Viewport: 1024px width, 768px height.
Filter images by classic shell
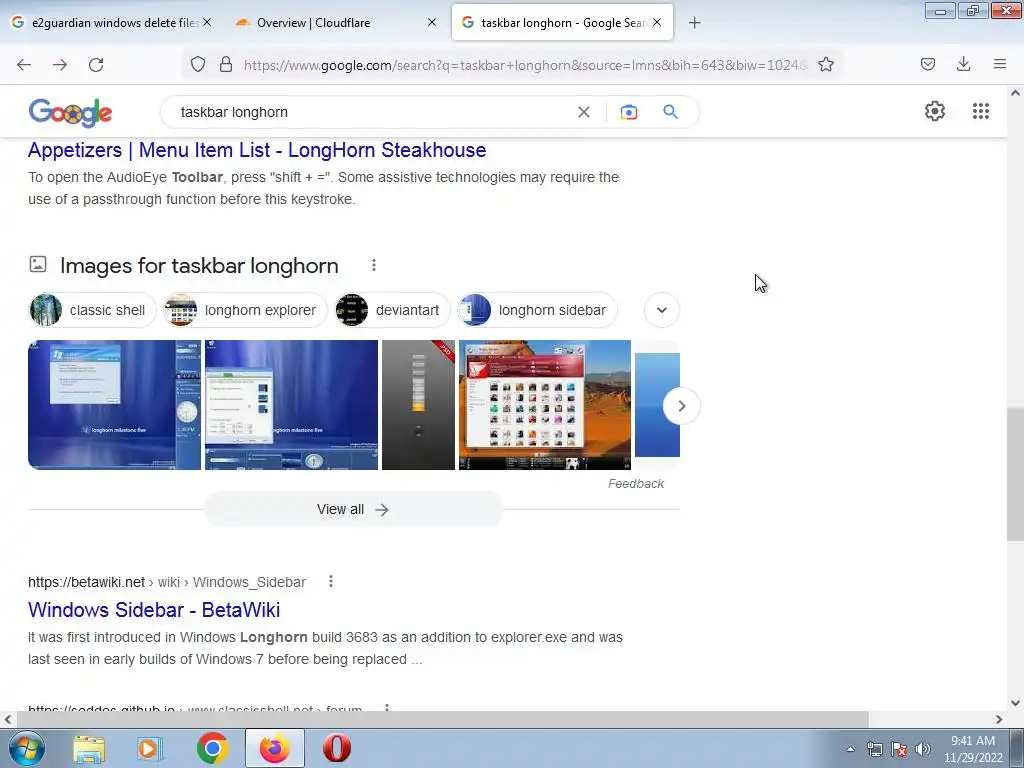(92, 310)
